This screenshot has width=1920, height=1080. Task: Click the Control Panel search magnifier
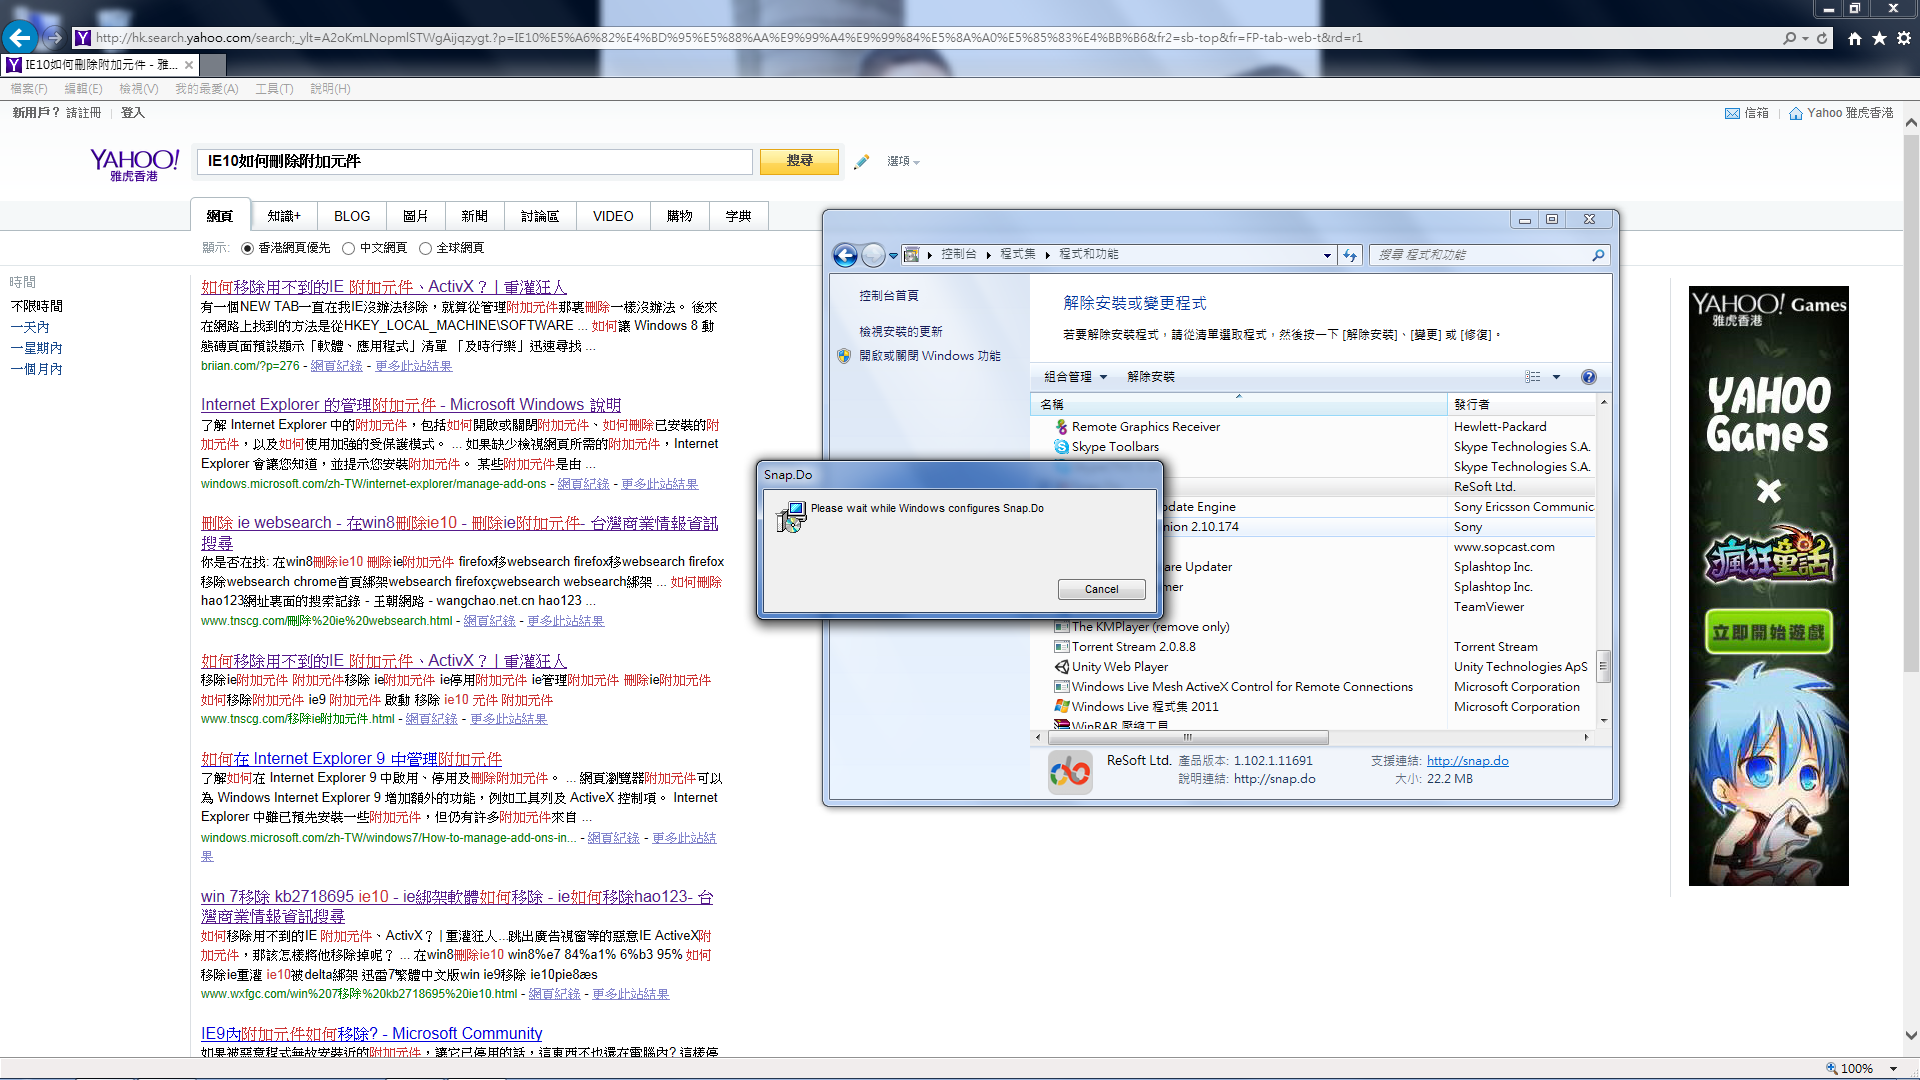point(1598,255)
